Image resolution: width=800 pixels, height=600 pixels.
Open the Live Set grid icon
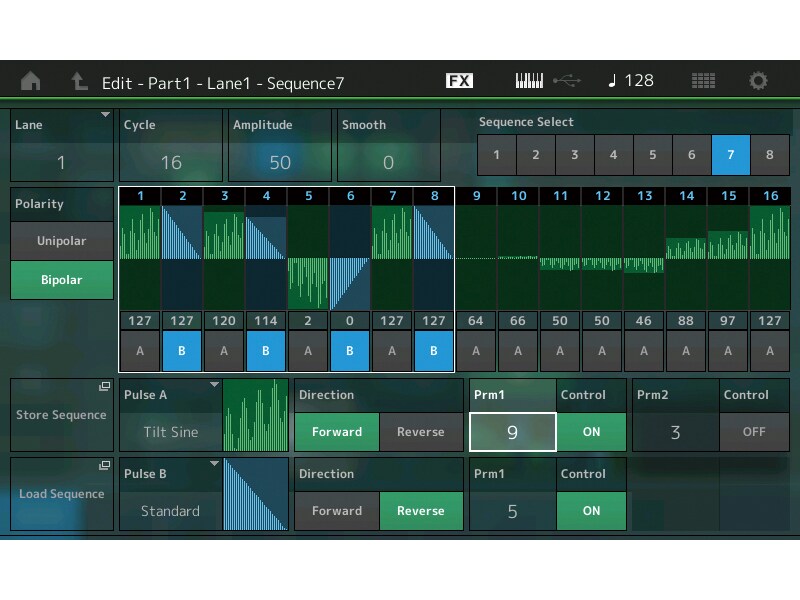click(x=703, y=81)
